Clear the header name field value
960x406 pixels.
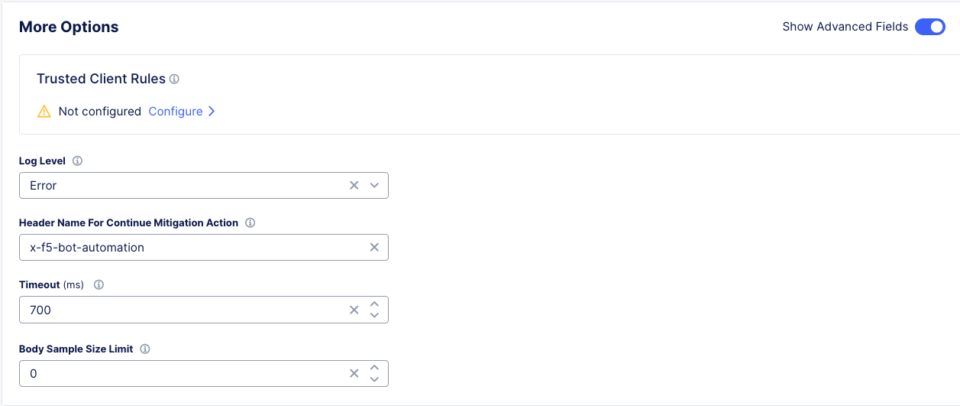click(375, 247)
